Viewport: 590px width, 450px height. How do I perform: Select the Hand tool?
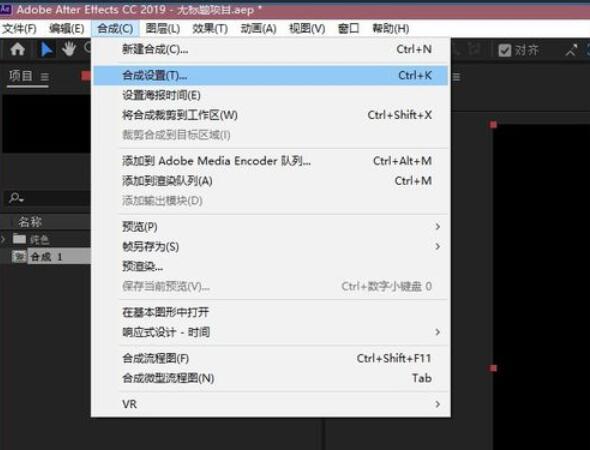click(69, 49)
